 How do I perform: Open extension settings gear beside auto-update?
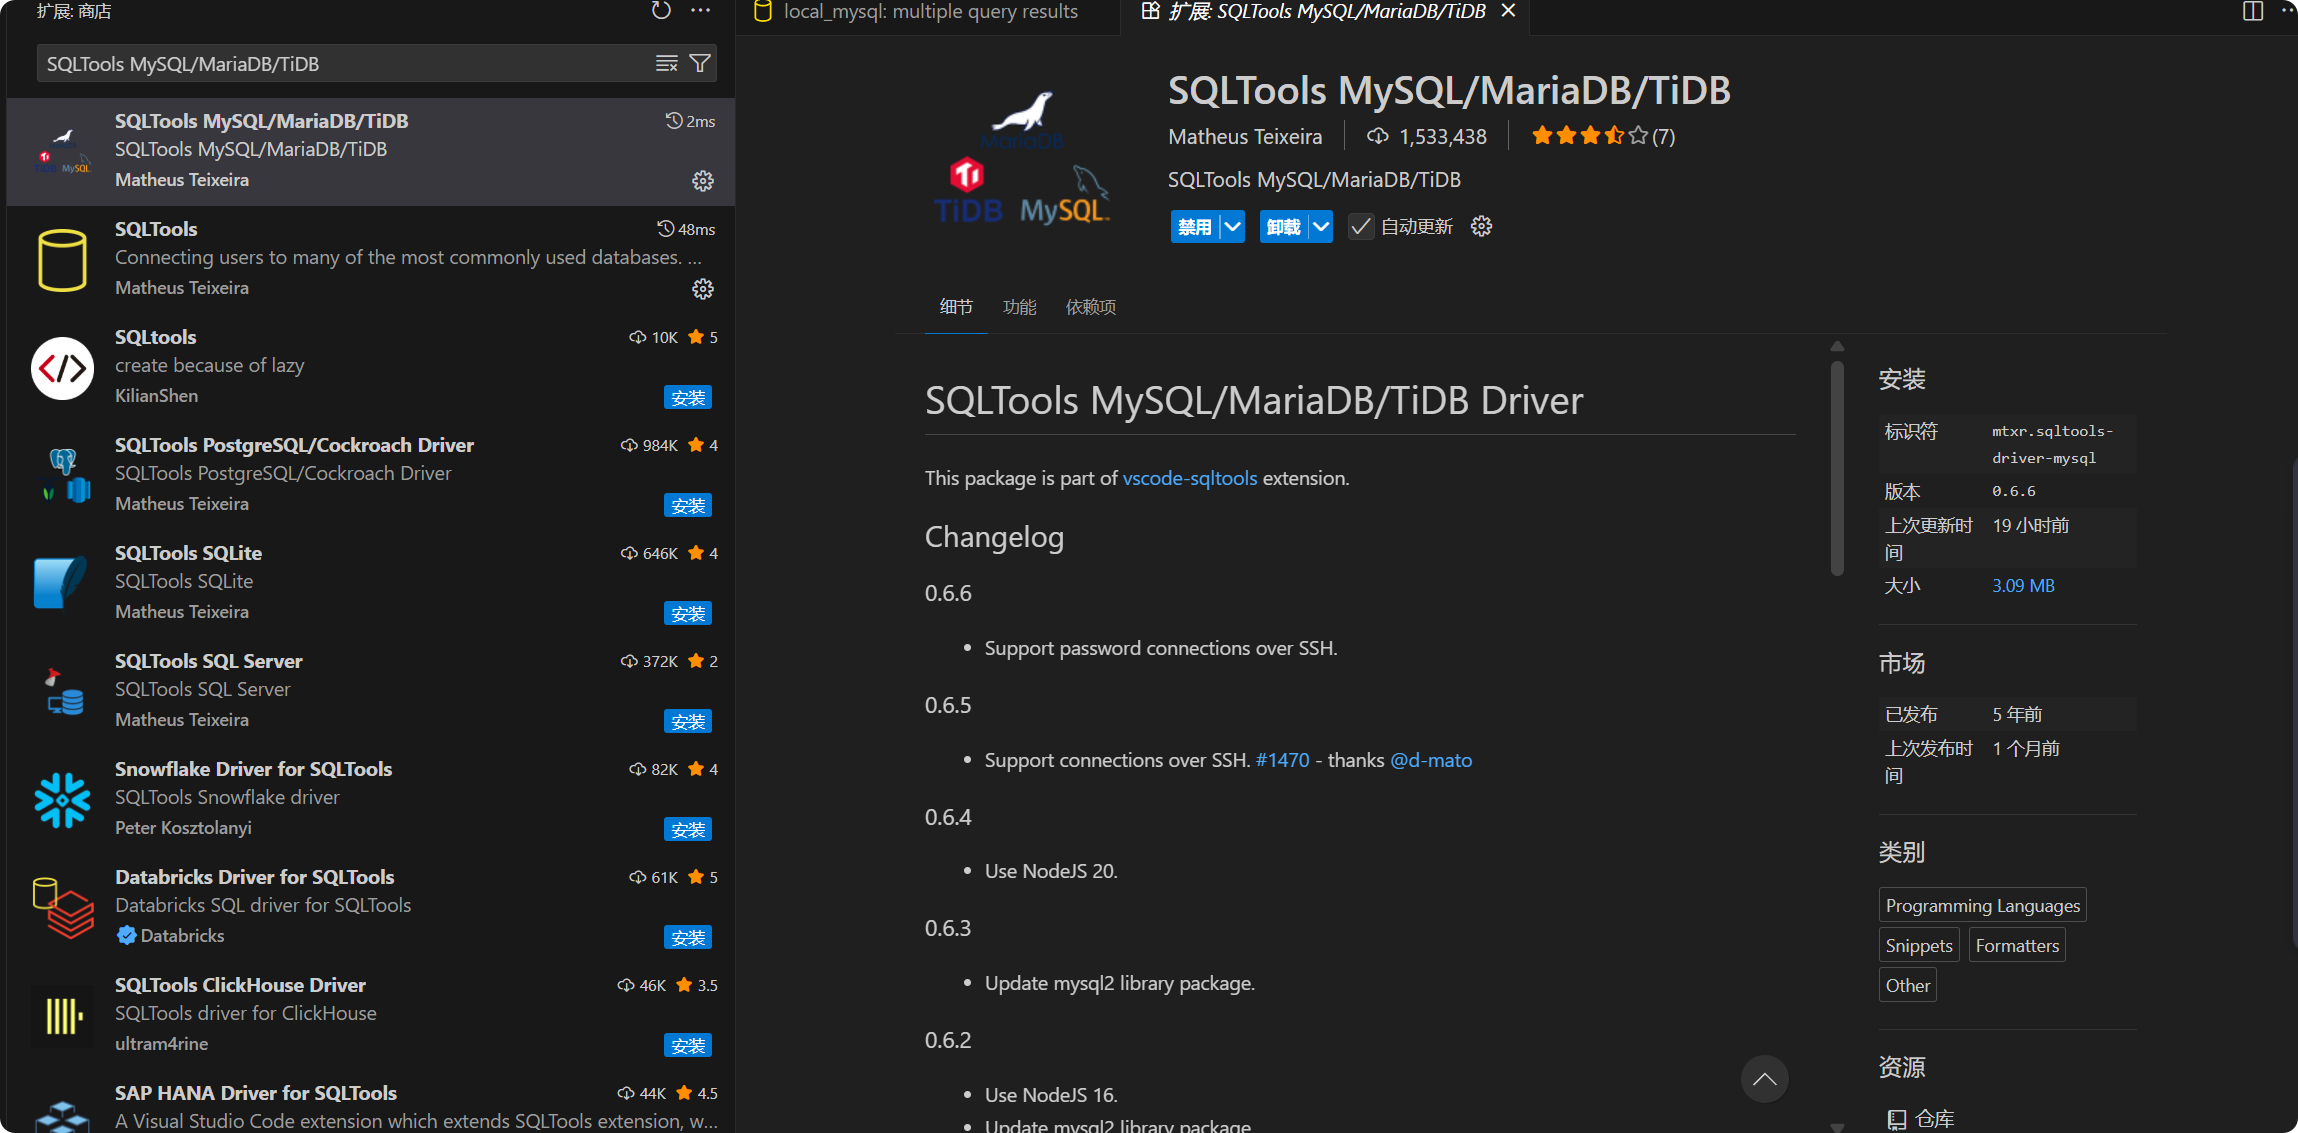tap(1480, 226)
